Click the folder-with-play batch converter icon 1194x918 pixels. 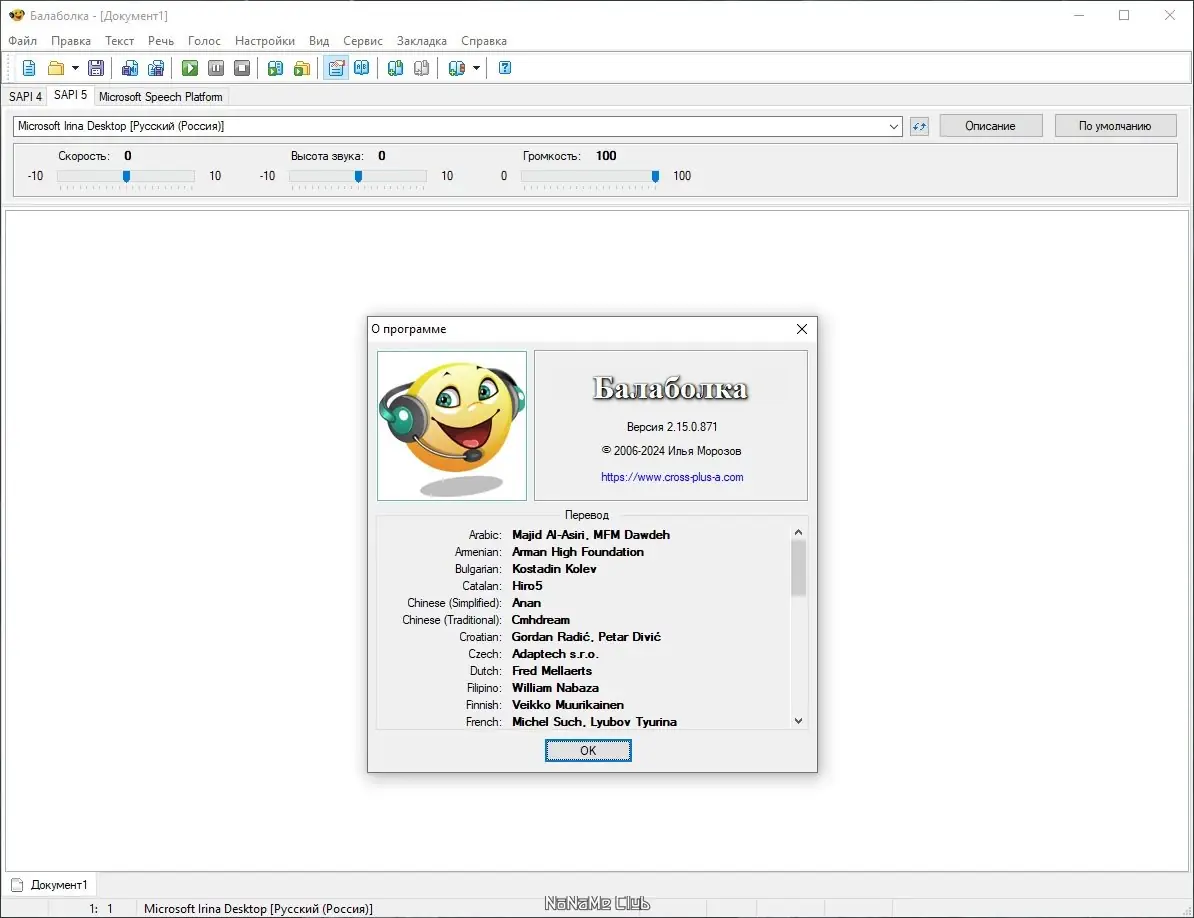pyautogui.click(x=302, y=69)
